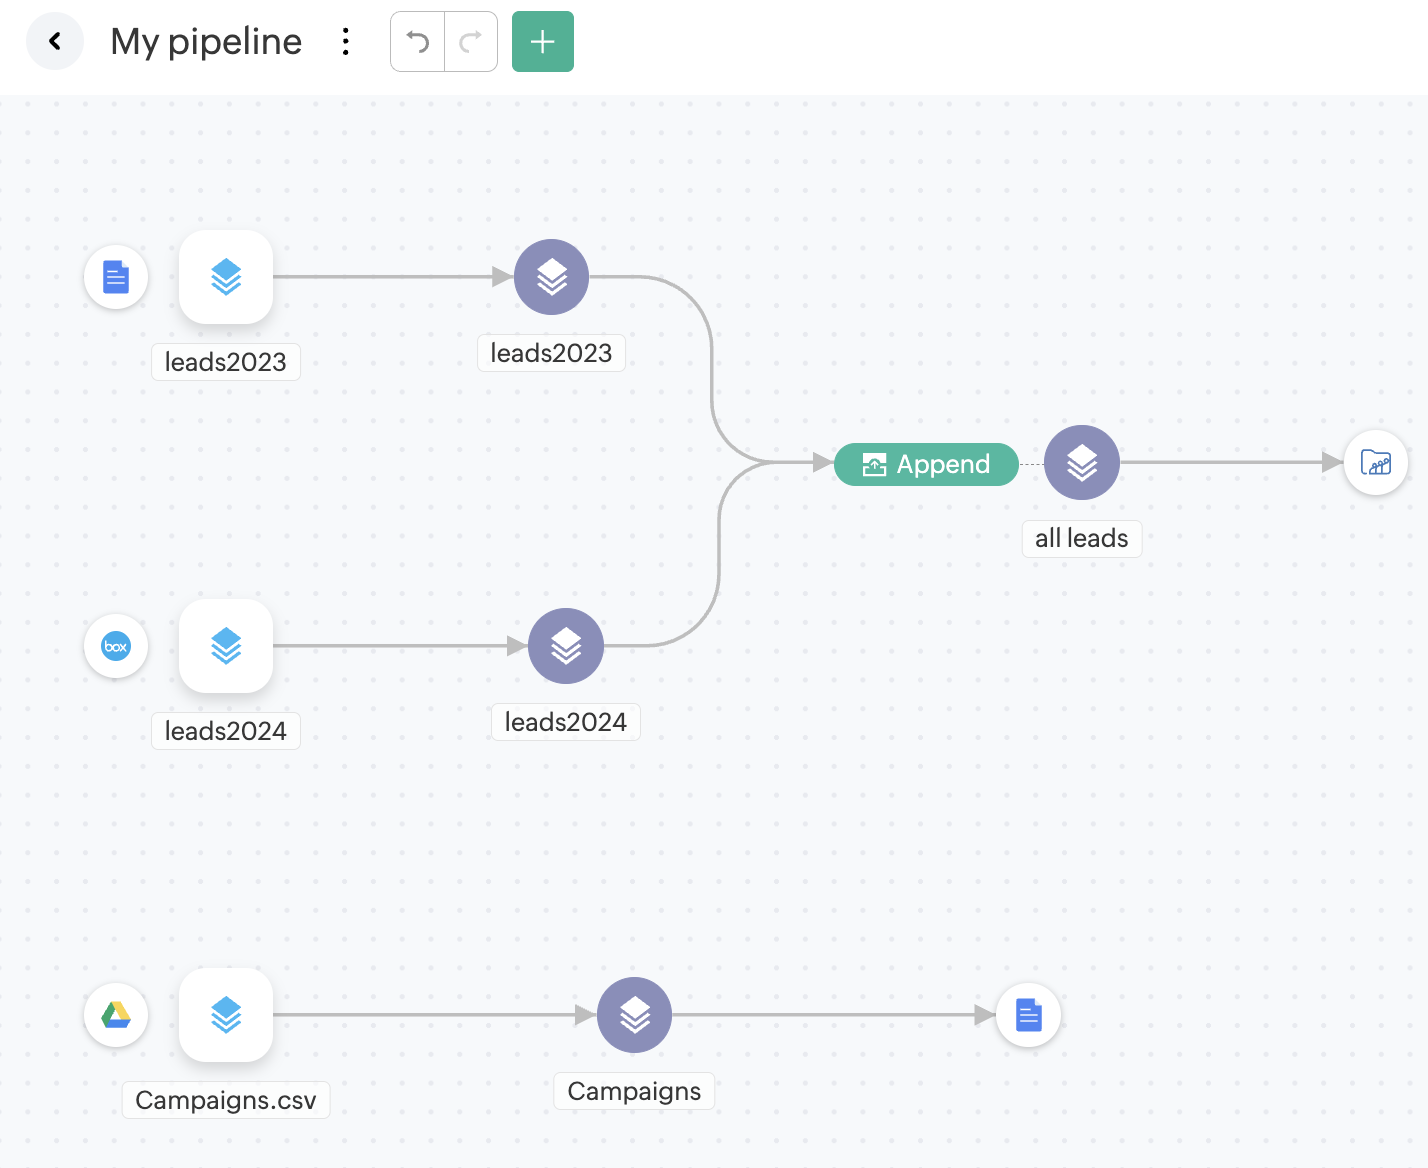Select the leads2024 data source node
1428x1168 pixels.
226,646
